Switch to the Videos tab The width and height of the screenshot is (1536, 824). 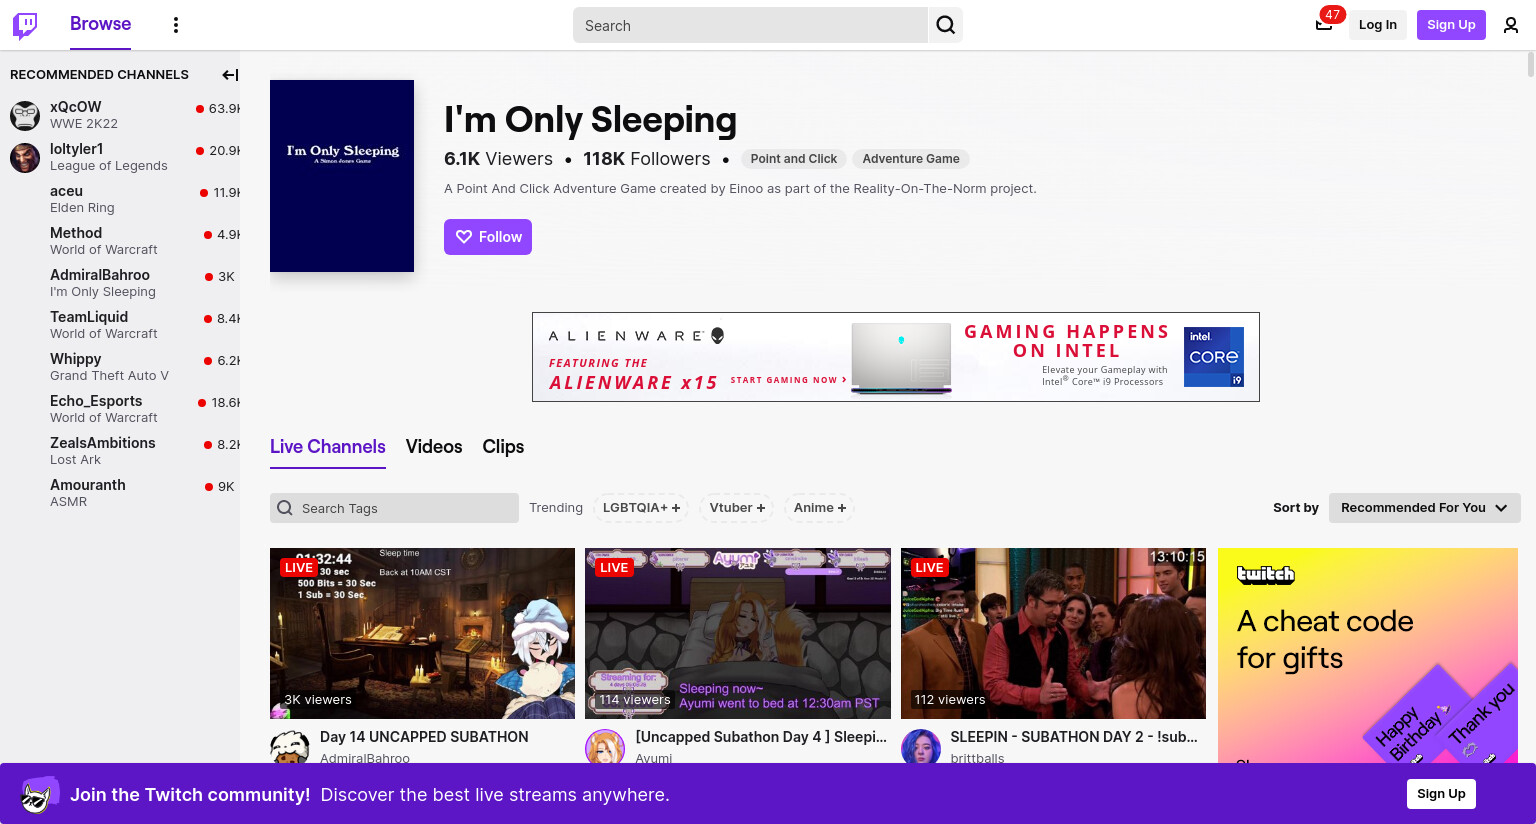point(434,447)
